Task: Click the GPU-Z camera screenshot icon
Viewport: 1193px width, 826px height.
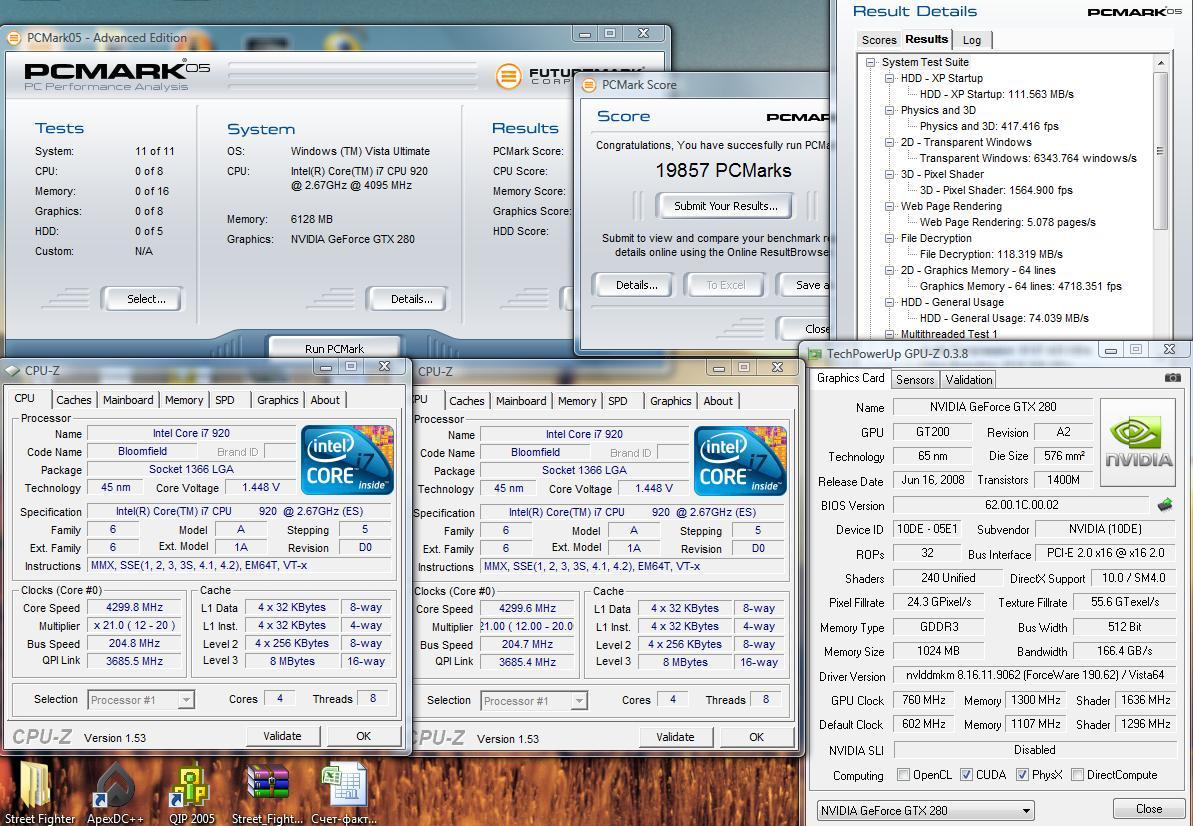Action: [x=1172, y=378]
